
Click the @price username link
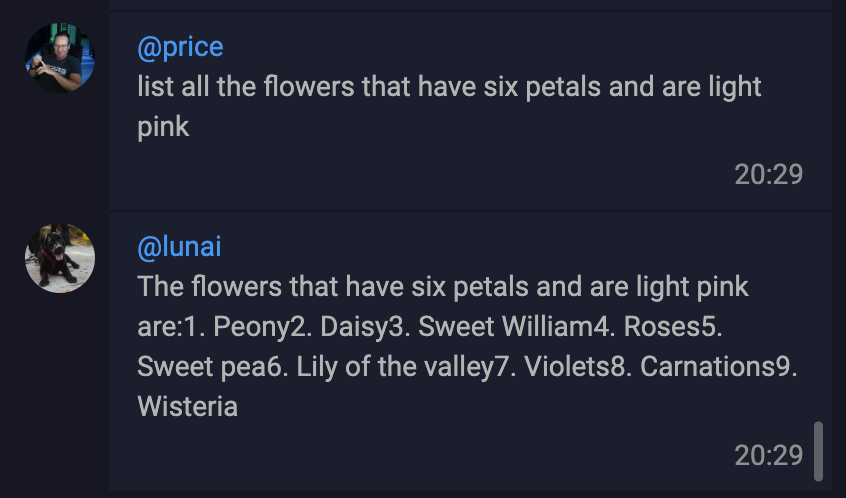[180, 47]
